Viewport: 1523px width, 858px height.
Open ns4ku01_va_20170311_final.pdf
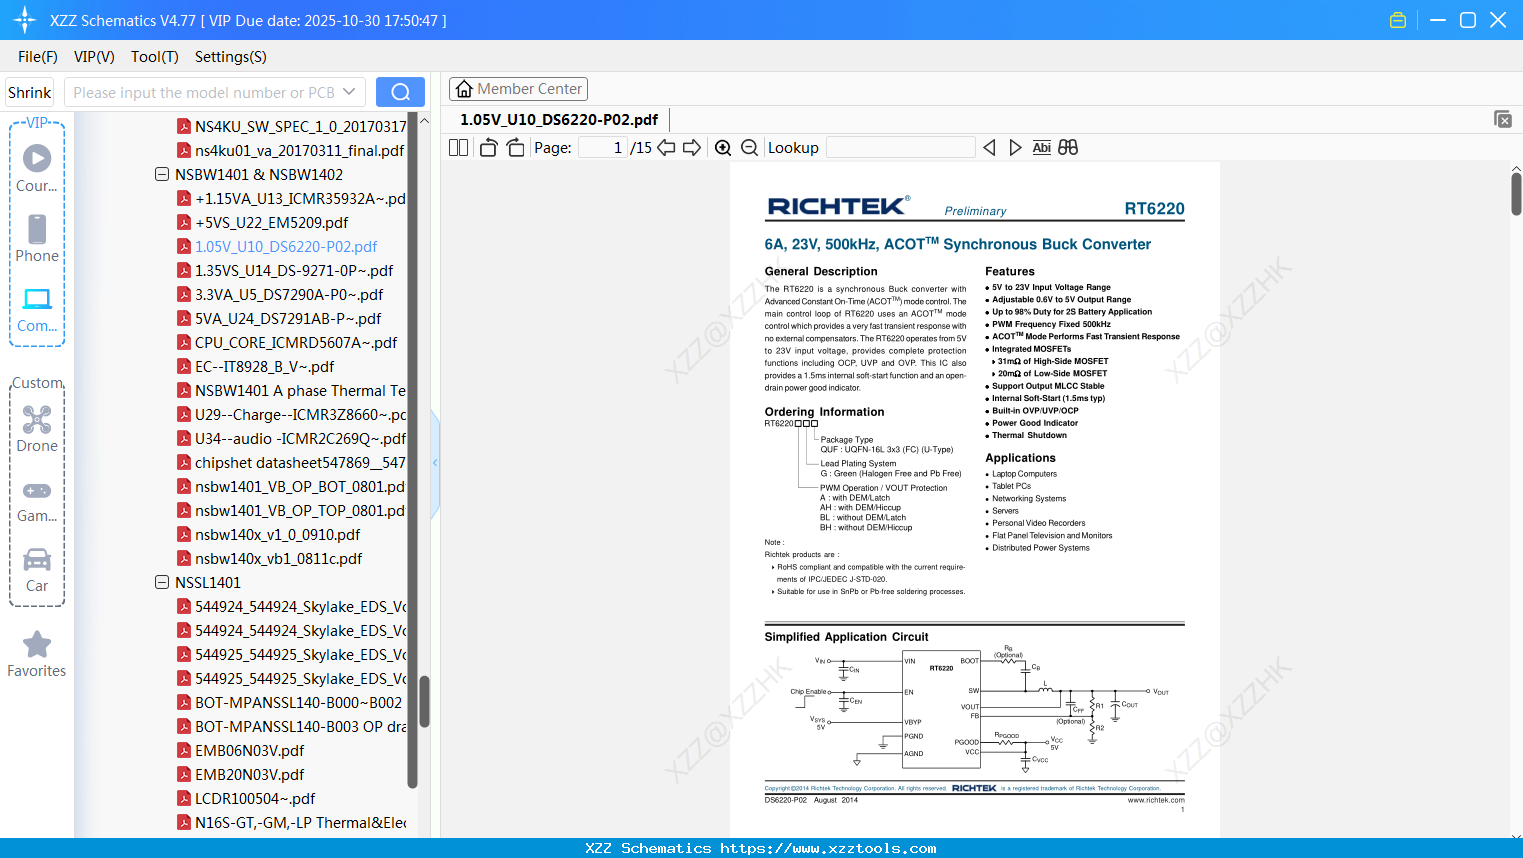[300, 150]
